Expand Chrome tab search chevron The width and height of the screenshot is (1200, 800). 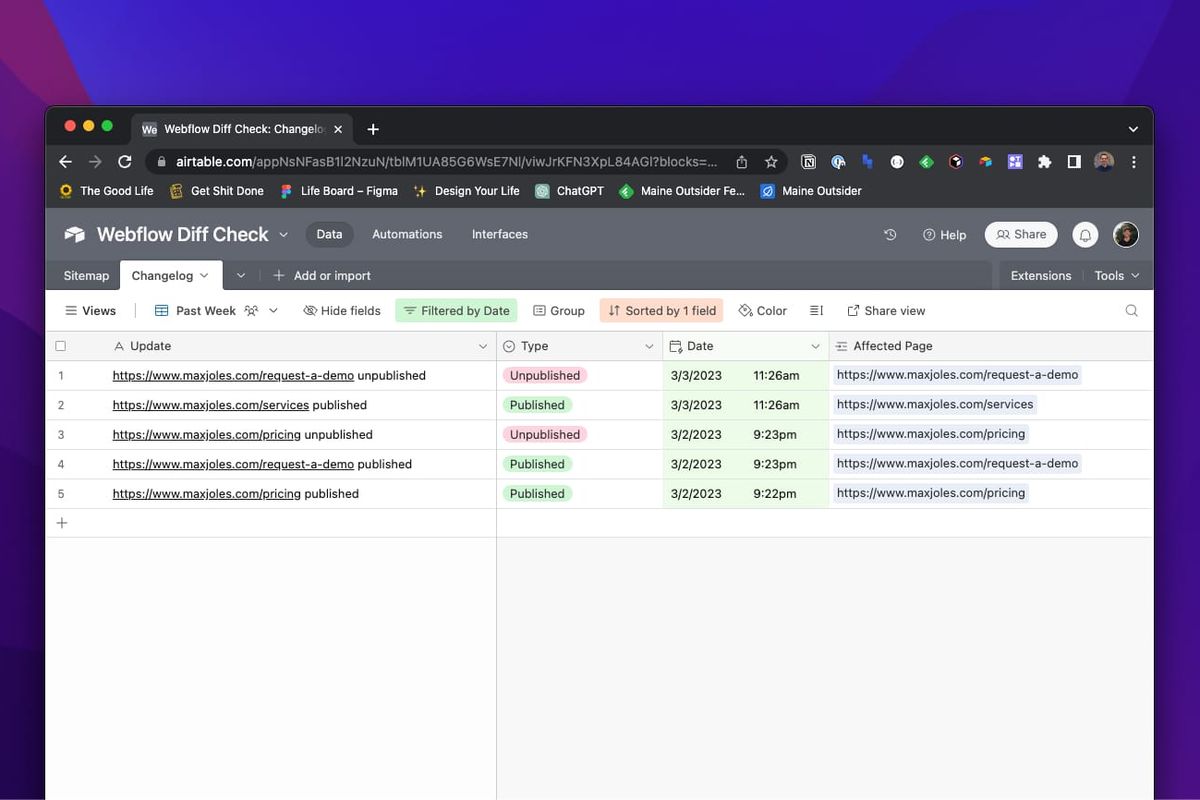(x=1133, y=130)
